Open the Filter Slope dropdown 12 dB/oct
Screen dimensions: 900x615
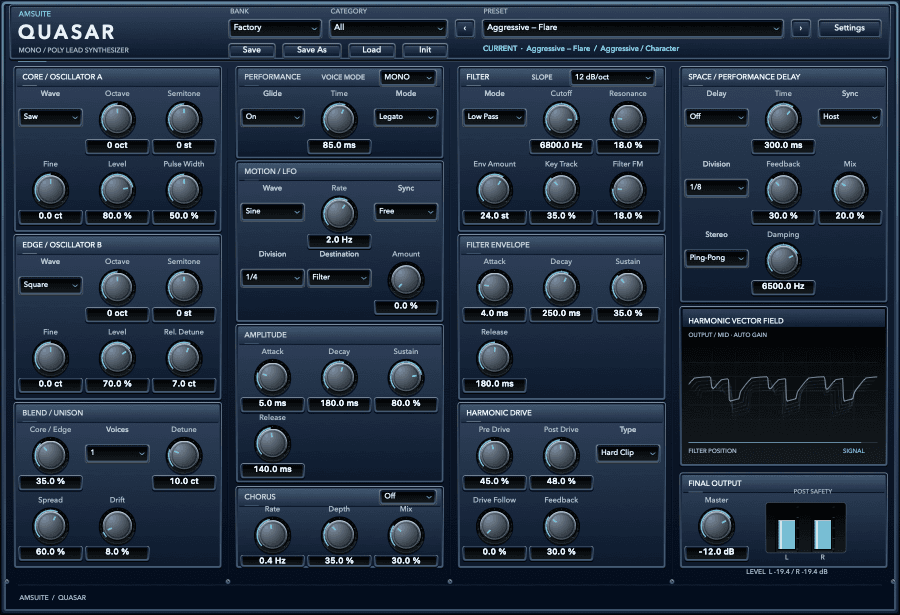coord(612,77)
